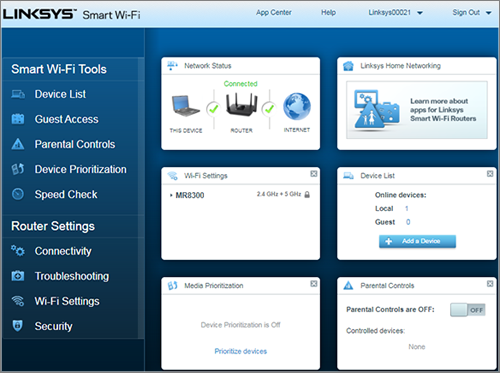Open Speed Check from the sidebar

(66, 194)
